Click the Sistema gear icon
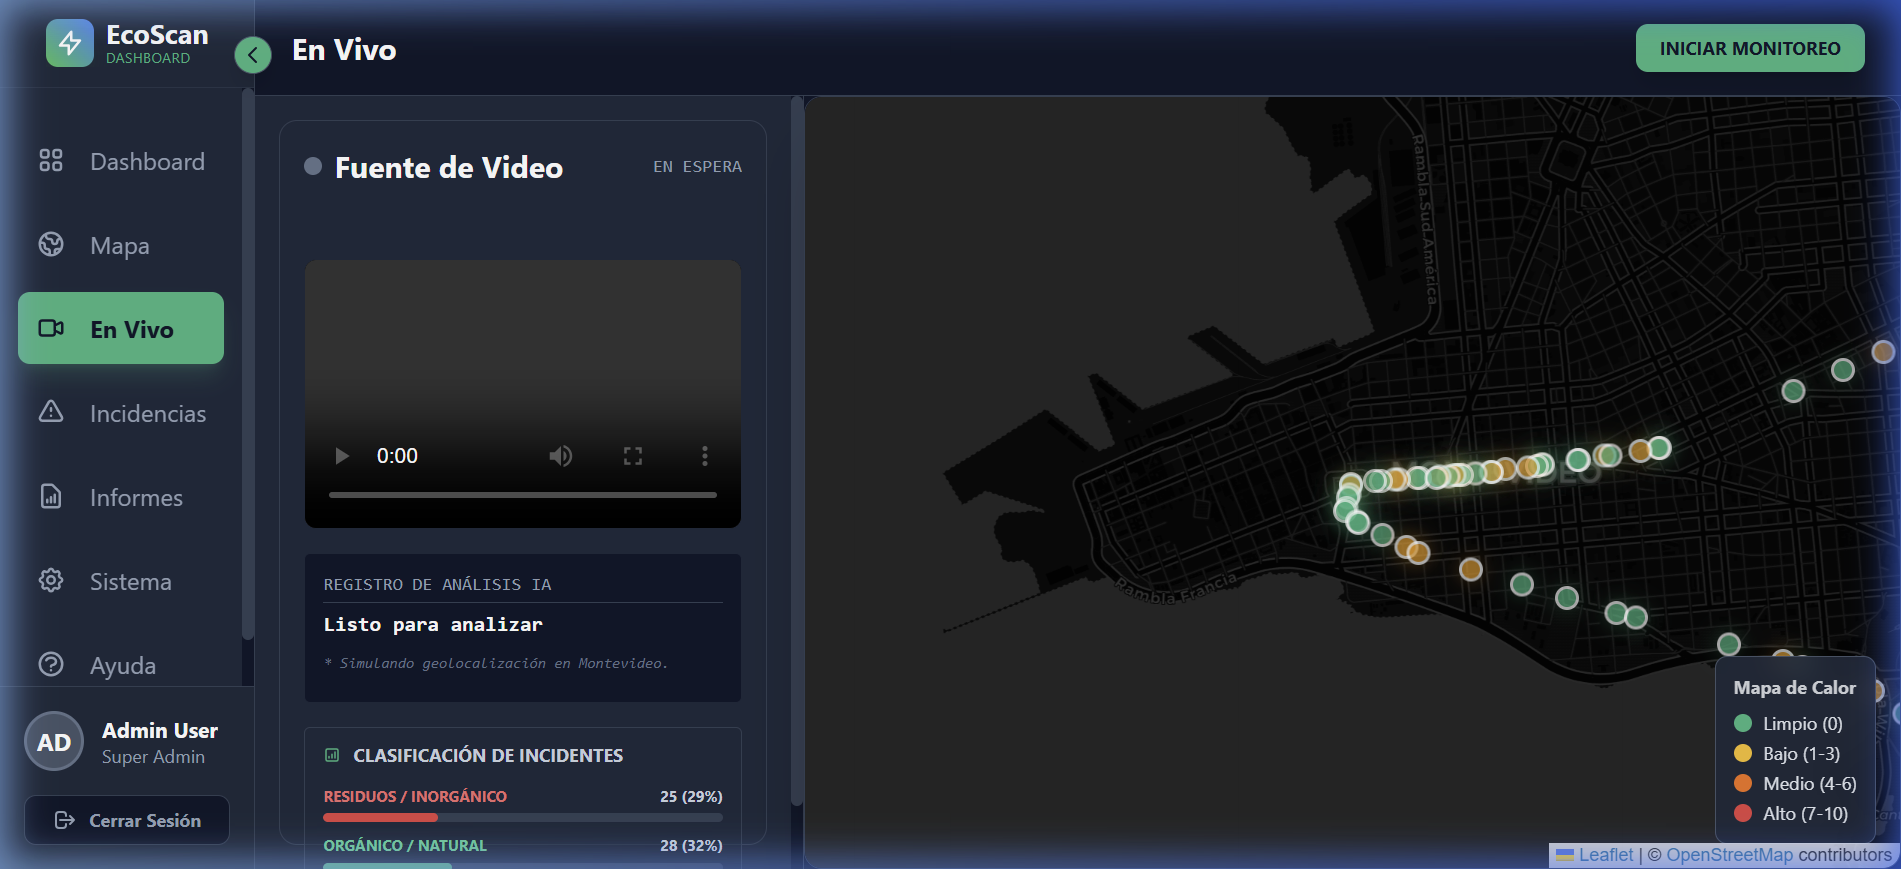Image resolution: width=1901 pixels, height=869 pixels. pyautogui.click(x=51, y=580)
